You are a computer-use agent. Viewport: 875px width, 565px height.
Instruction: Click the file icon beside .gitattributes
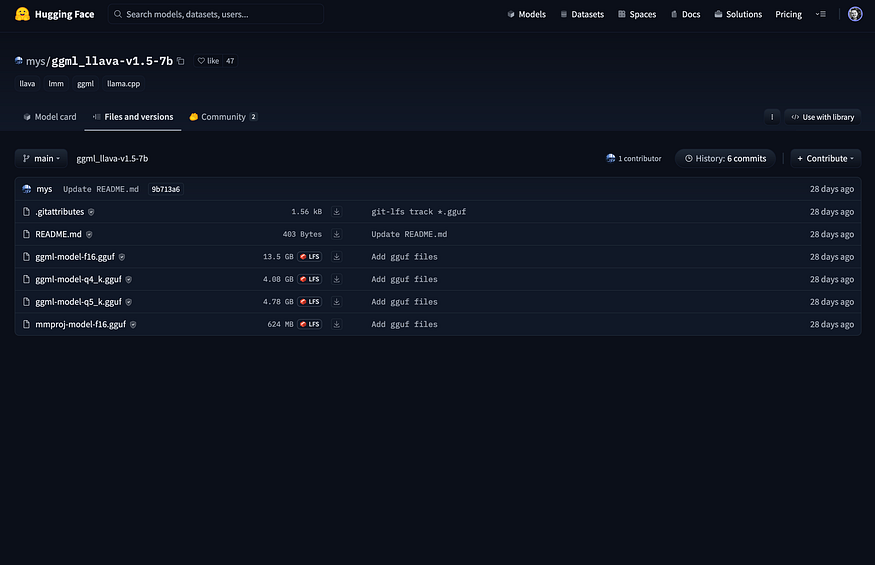[26, 212]
